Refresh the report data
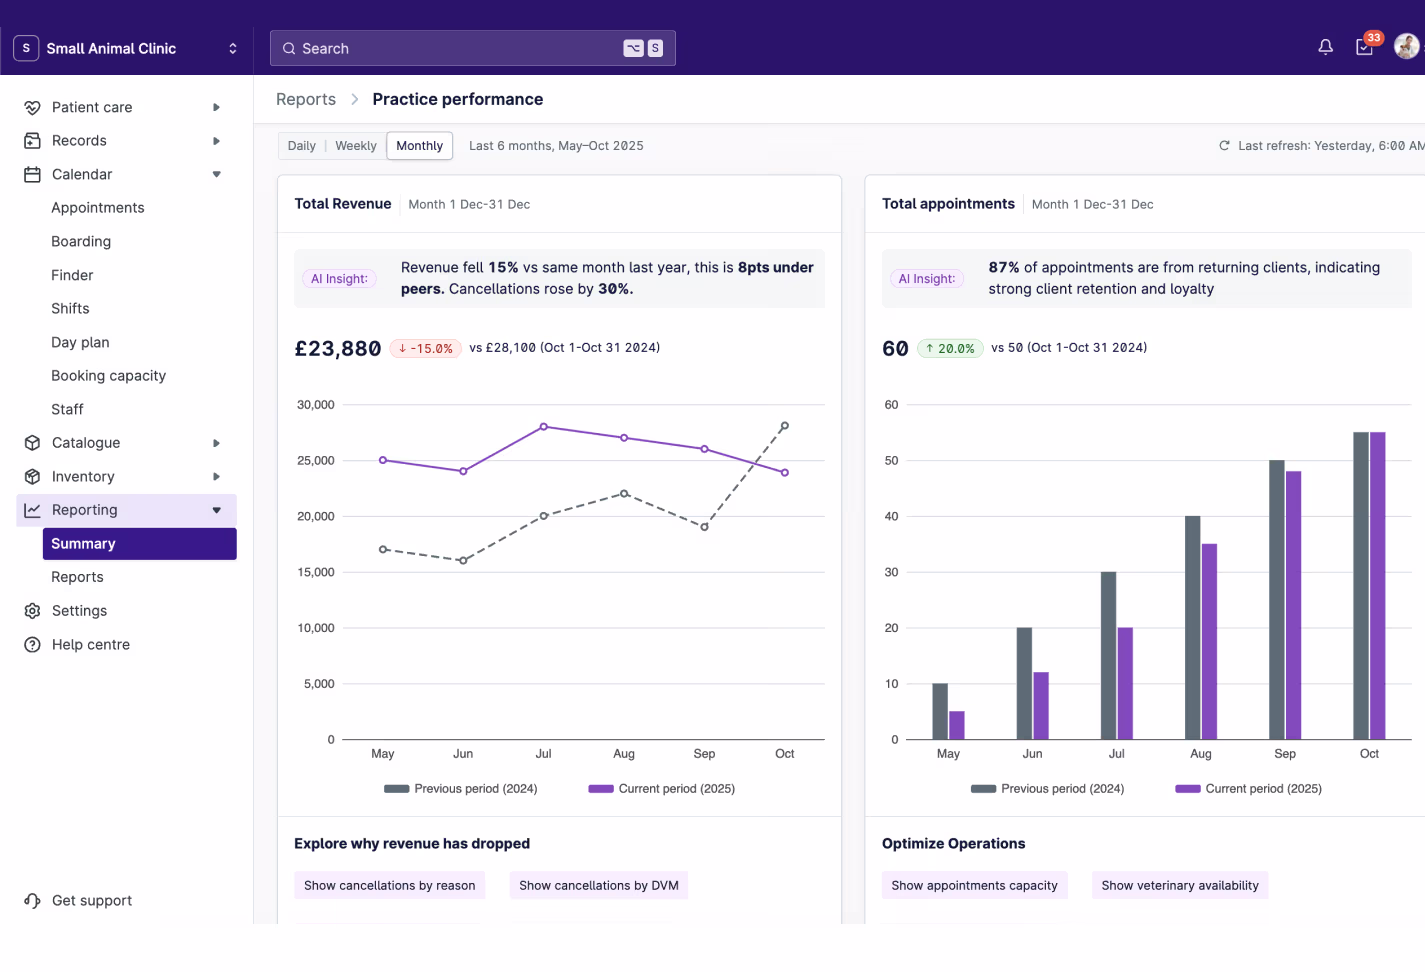The width and height of the screenshot is (1425, 972). [1224, 145]
